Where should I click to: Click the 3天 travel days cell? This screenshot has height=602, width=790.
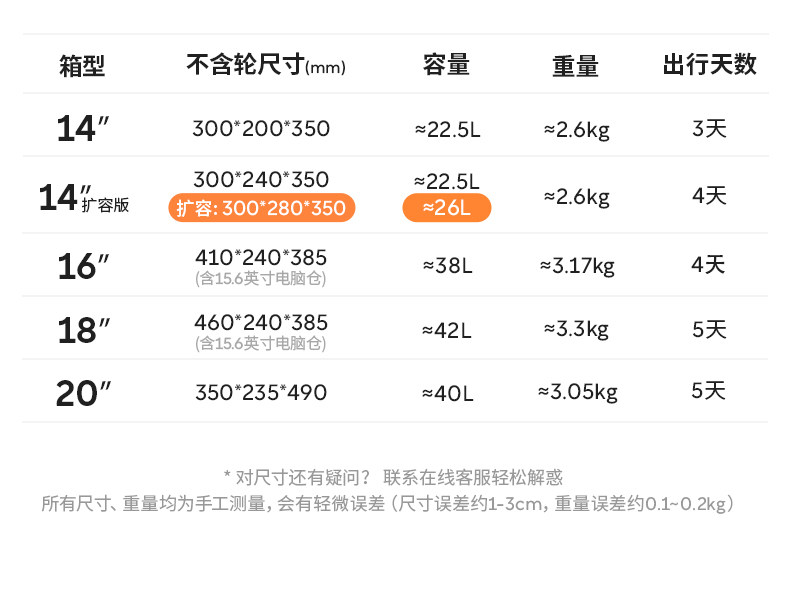pos(709,129)
